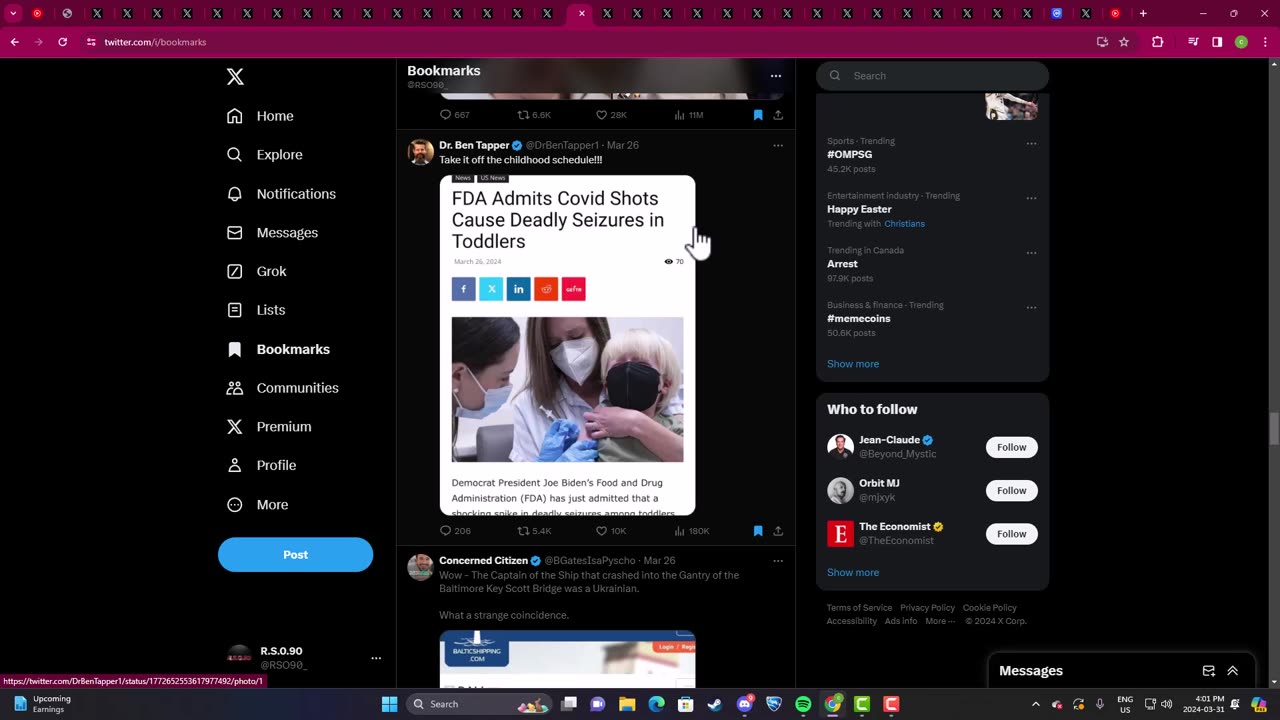Viewport: 1280px width, 720px height.
Task: Share Dr. Ben Tapper tweet
Action: 778,531
